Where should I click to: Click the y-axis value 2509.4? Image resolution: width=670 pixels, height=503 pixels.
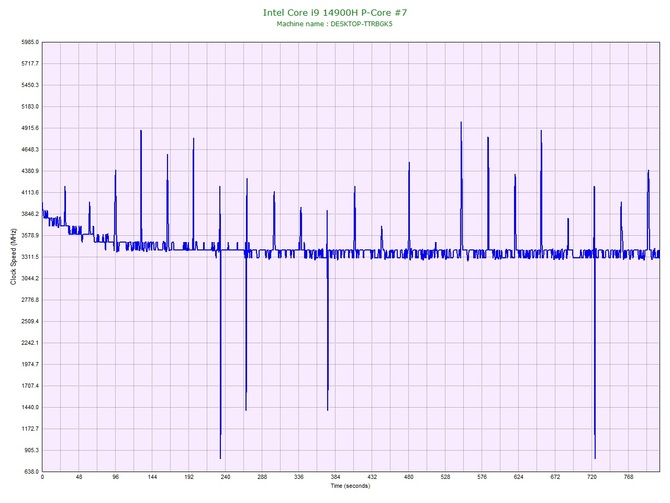30,321
